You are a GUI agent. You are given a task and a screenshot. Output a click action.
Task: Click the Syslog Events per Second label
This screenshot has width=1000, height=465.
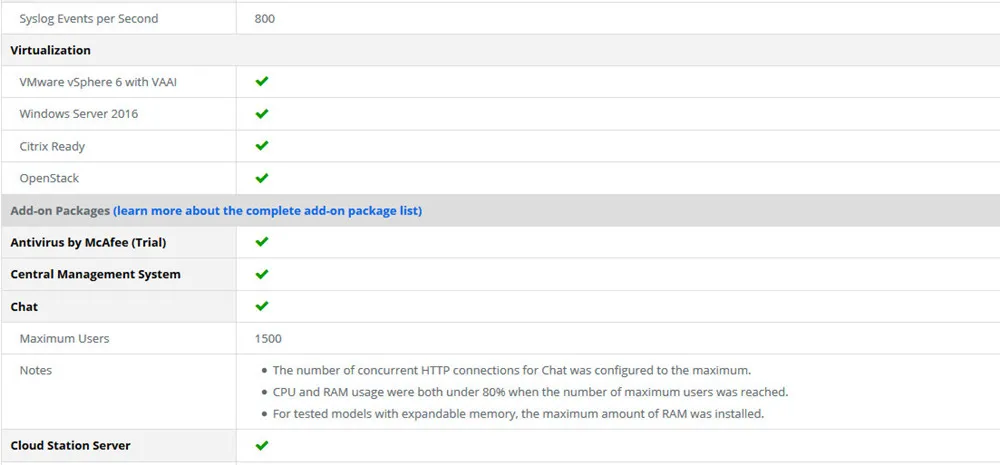pos(89,18)
